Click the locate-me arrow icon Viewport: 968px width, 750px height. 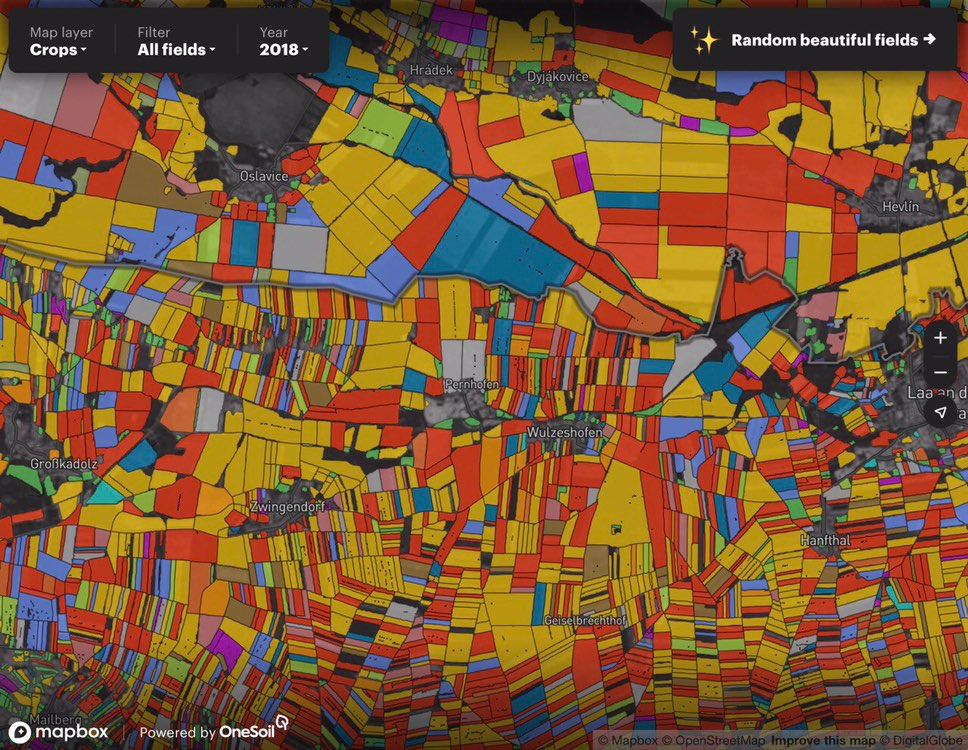point(940,412)
